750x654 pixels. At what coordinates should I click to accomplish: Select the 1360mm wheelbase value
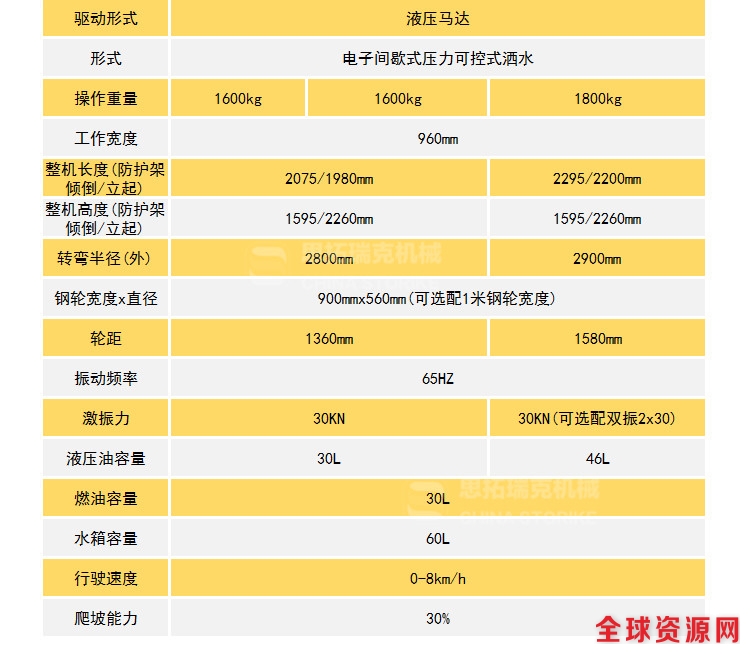329,339
